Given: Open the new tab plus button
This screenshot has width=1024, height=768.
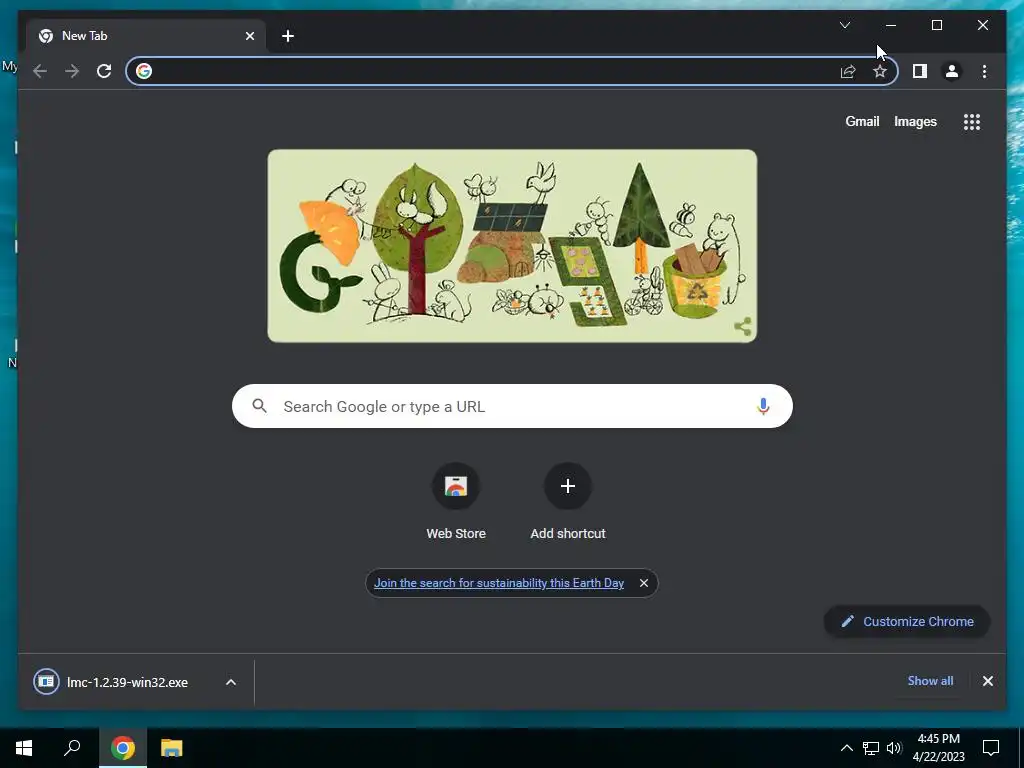Looking at the screenshot, I should point(288,36).
